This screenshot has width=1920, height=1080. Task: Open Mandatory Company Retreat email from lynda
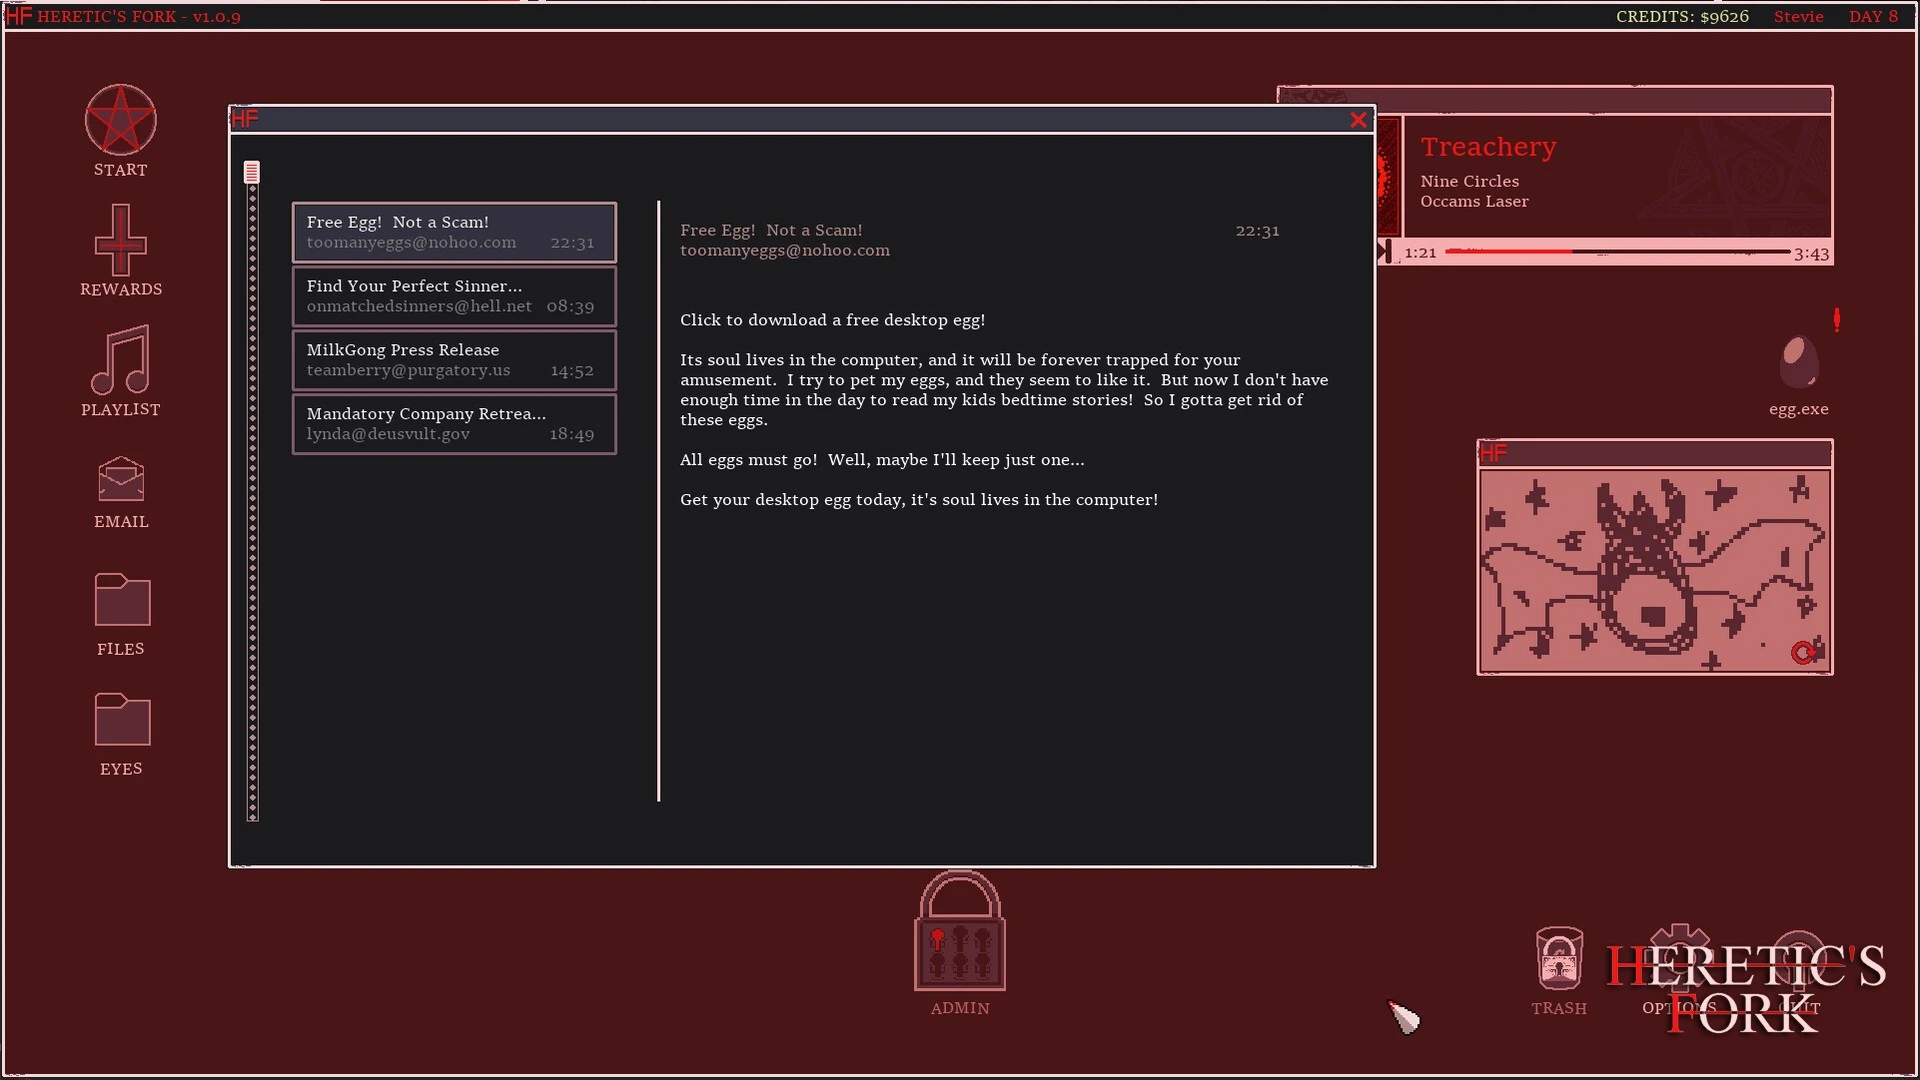454,424
